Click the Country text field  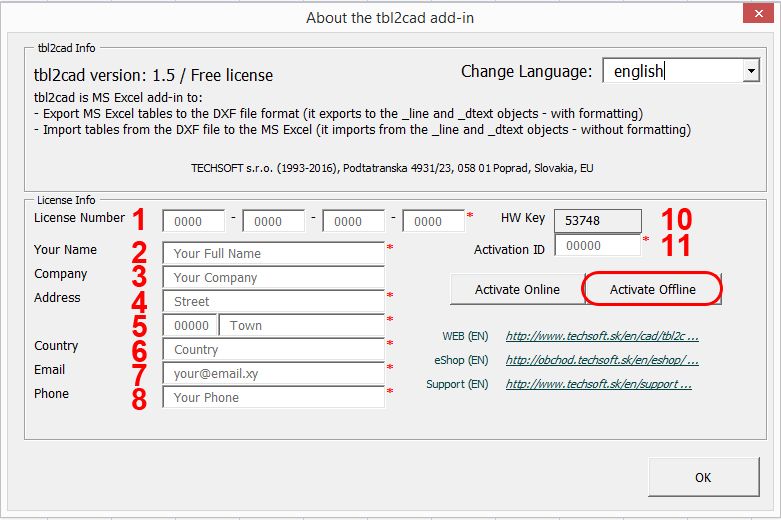(x=273, y=350)
